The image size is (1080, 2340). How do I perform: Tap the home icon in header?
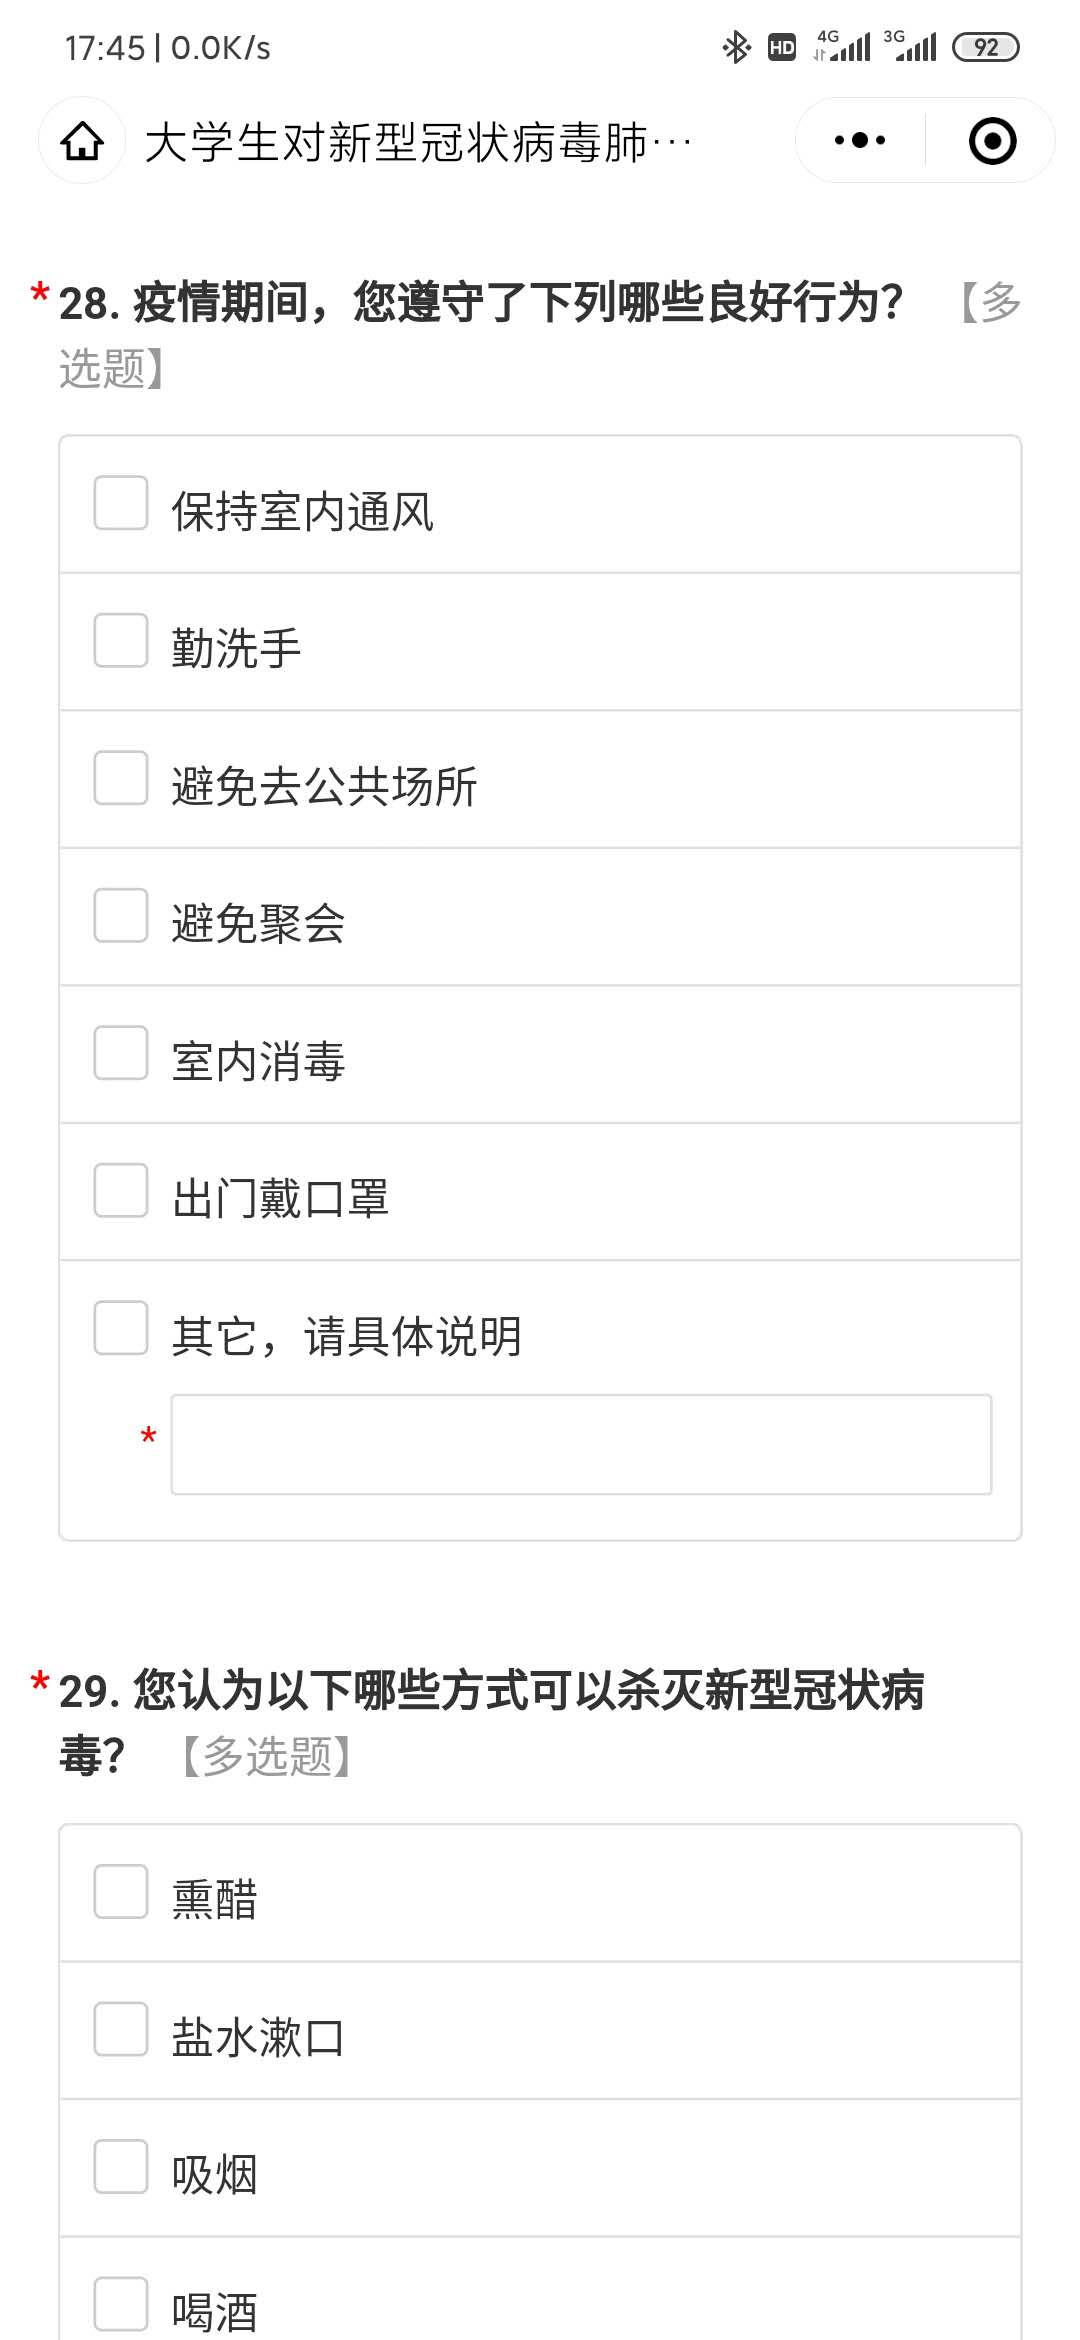pyautogui.click(x=82, y=141)
